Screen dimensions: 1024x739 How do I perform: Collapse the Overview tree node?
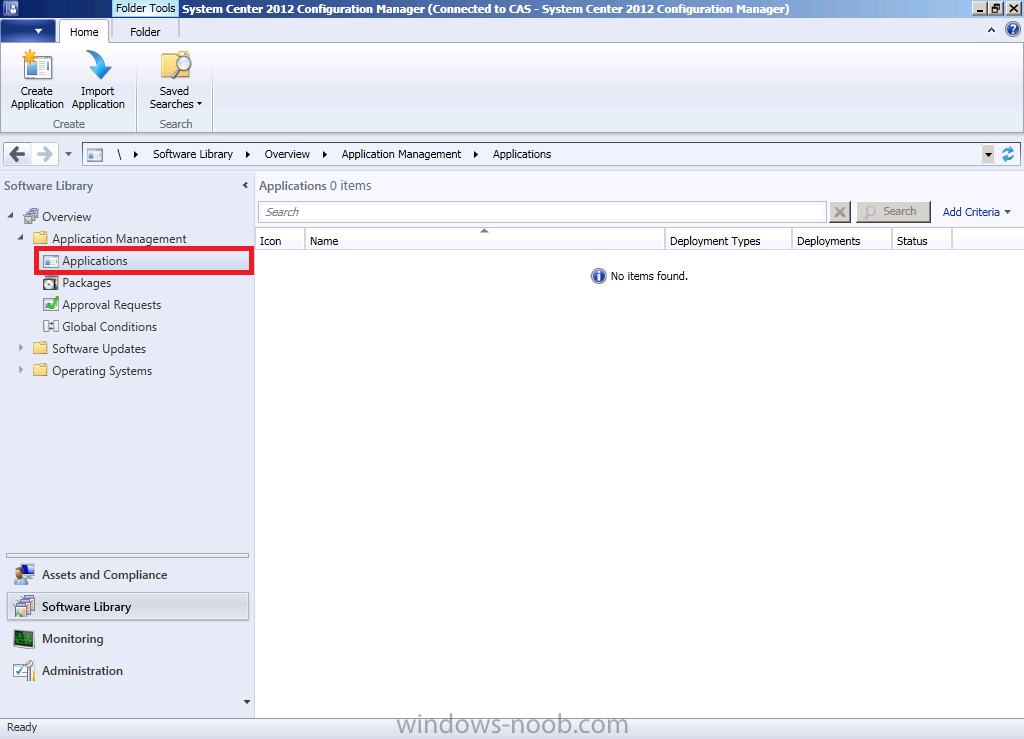coord(10,215)
